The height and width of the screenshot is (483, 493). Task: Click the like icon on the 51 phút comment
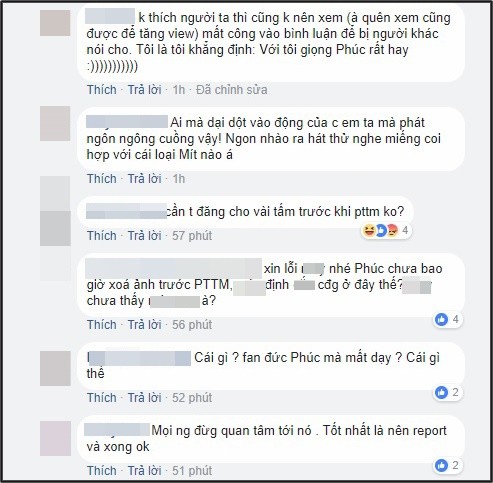click(x=442, y=465)
